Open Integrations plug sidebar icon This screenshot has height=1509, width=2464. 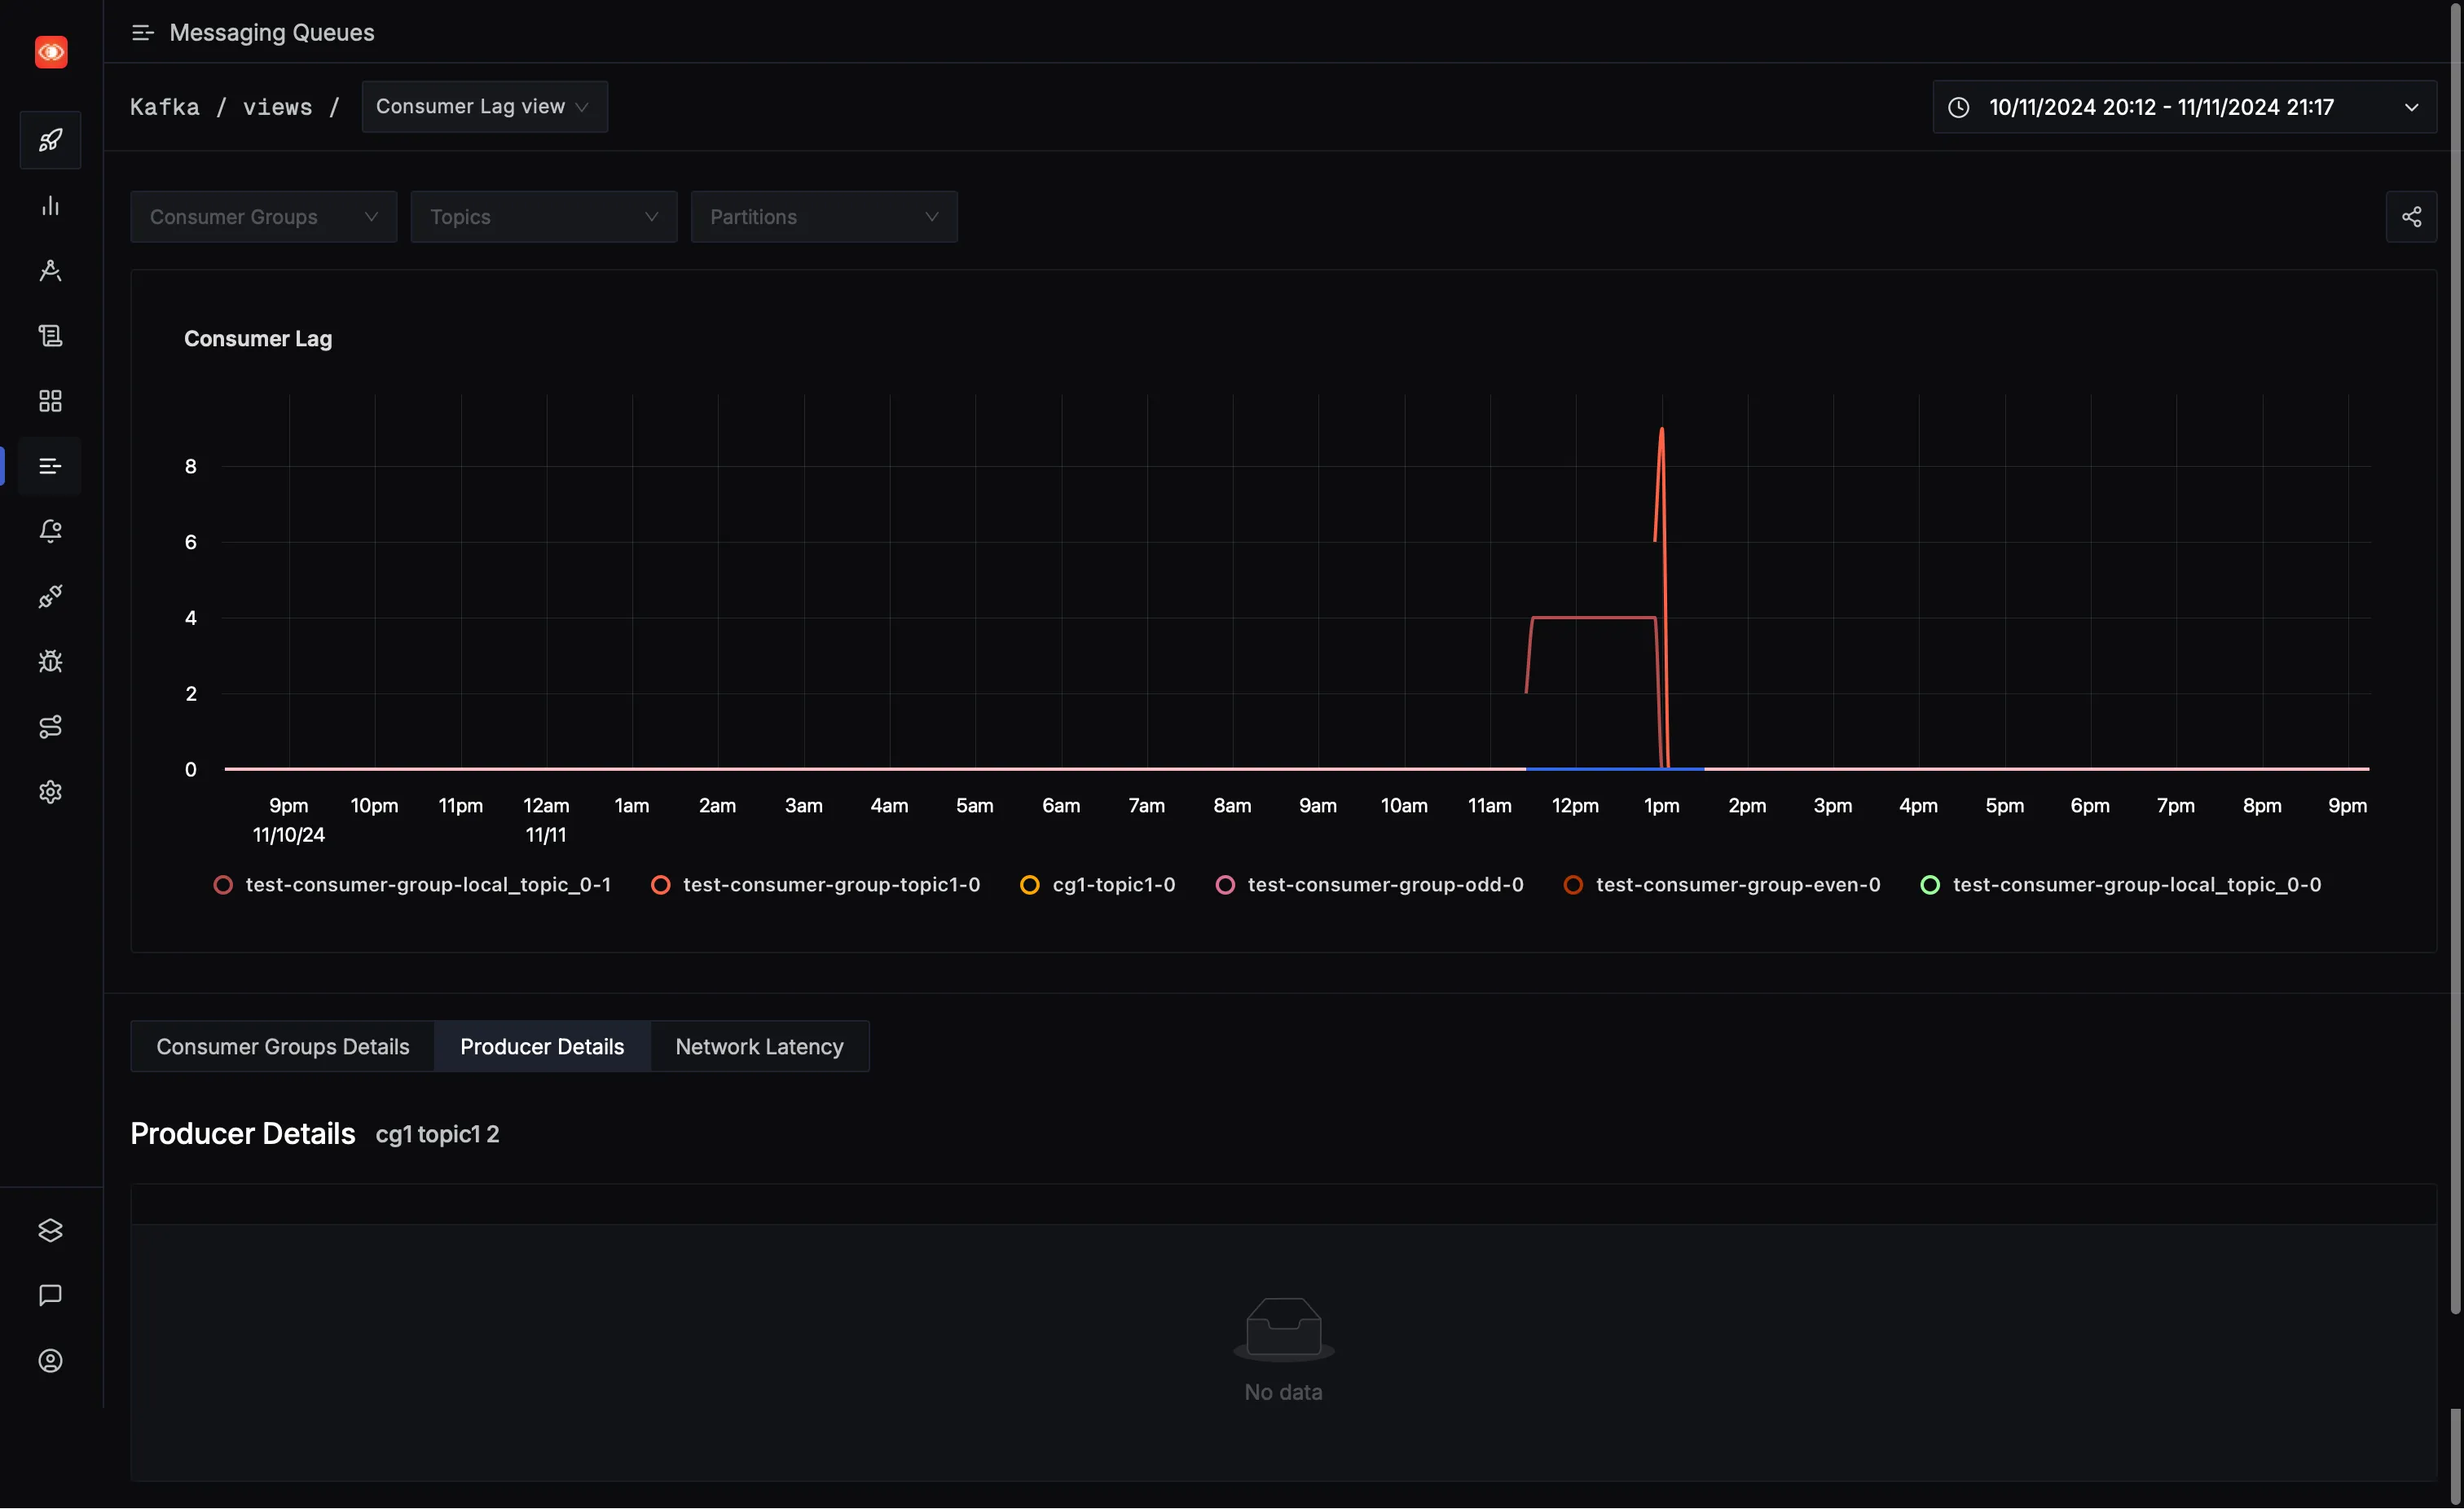tap(50, 597)
